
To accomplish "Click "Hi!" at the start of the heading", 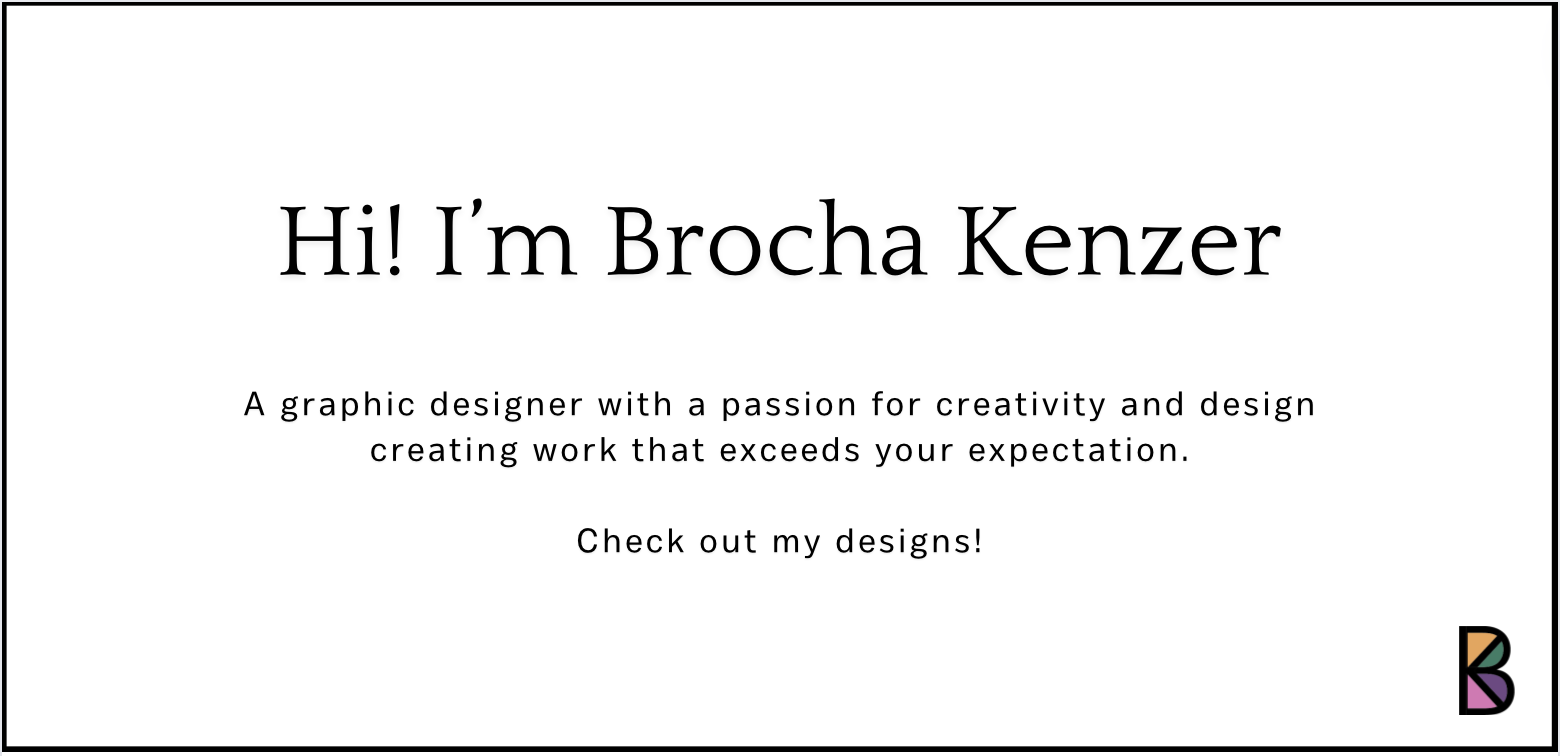I will (343, 242).
